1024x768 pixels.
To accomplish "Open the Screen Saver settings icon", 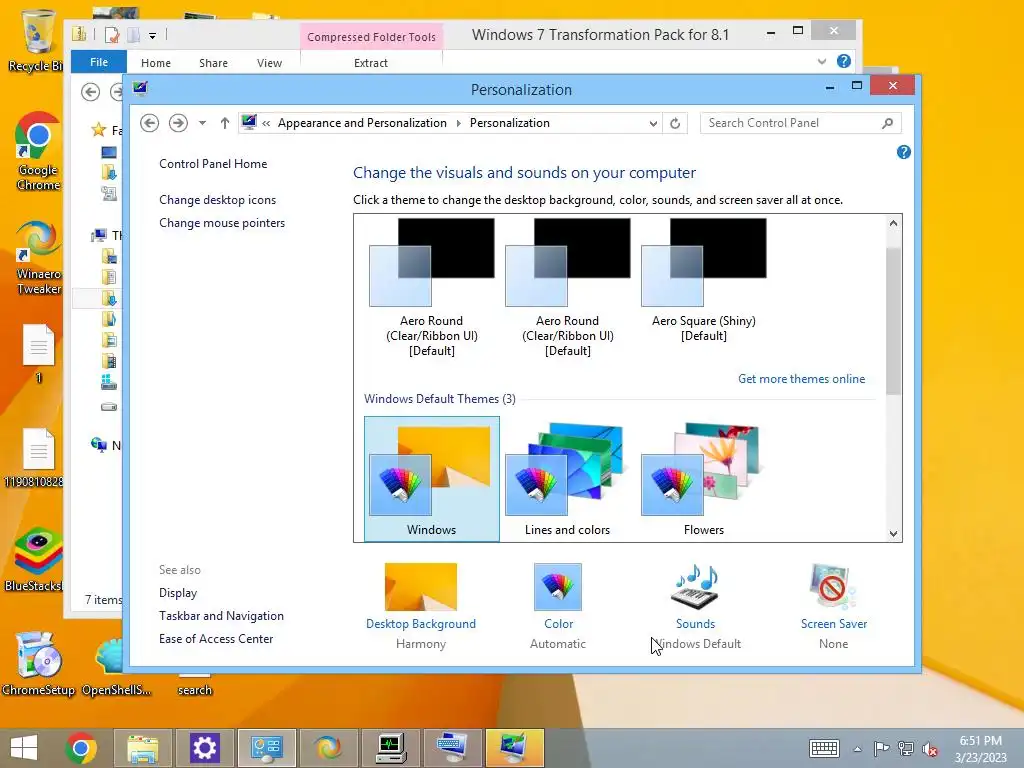I will point(833,586).
